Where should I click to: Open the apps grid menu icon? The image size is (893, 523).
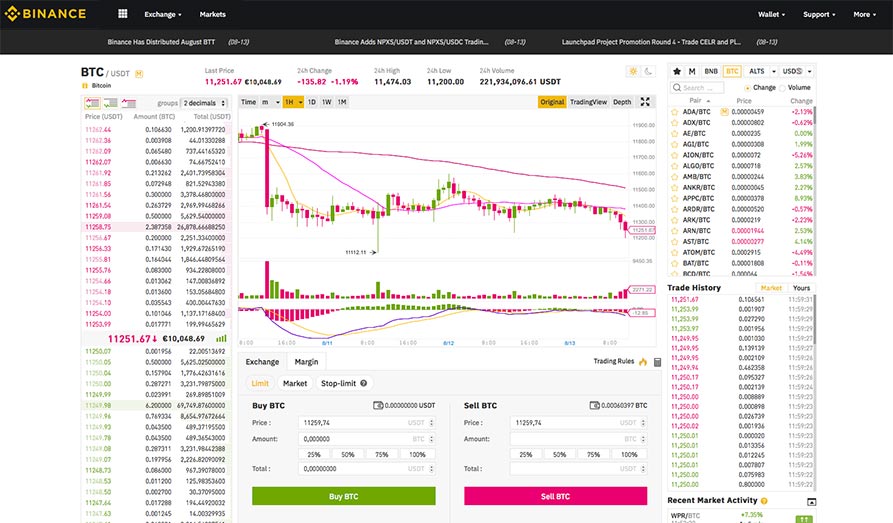pyautogui.click(x=122, y=14)
